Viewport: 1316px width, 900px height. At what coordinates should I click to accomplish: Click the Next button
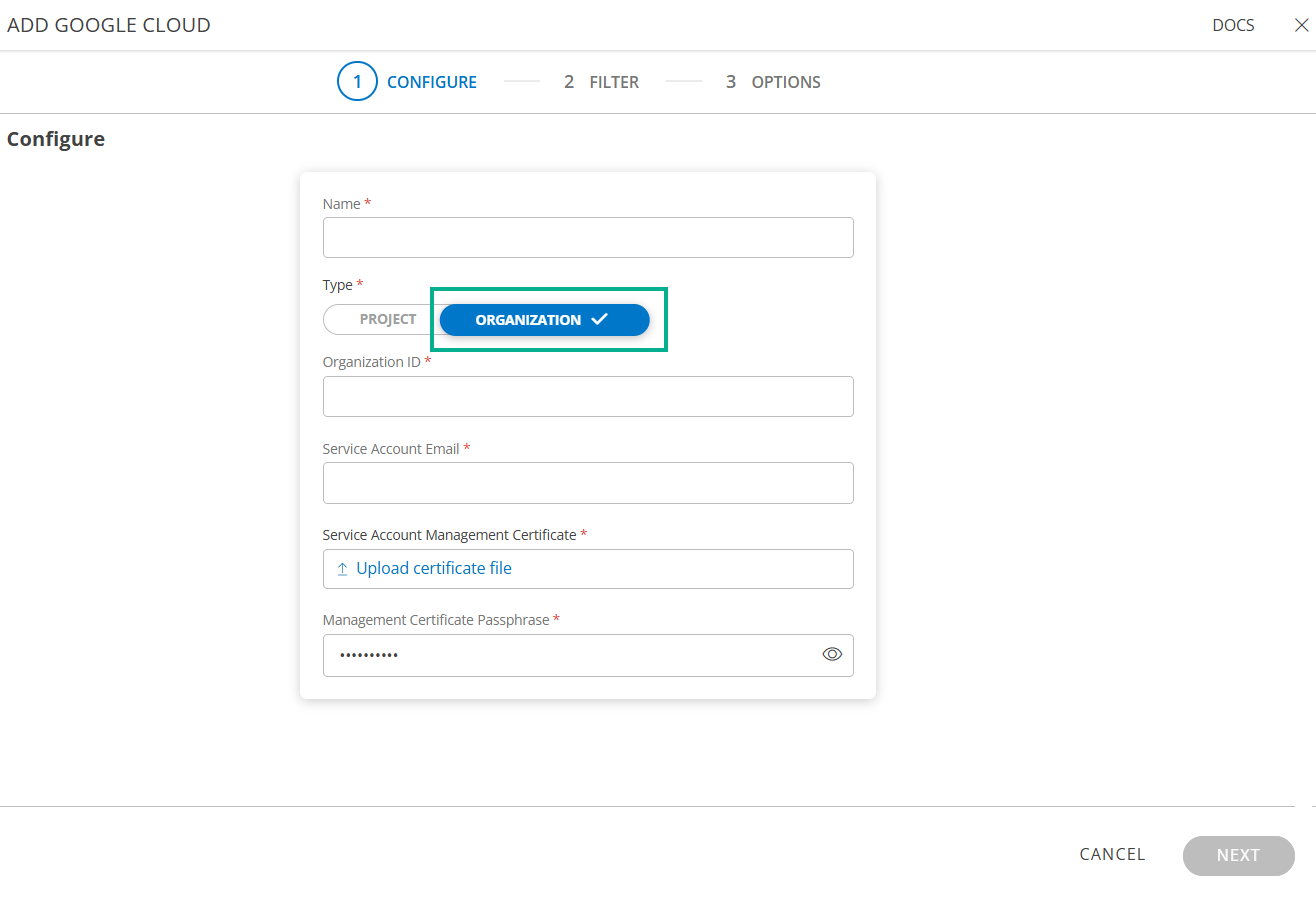(x=1238, y=855)
